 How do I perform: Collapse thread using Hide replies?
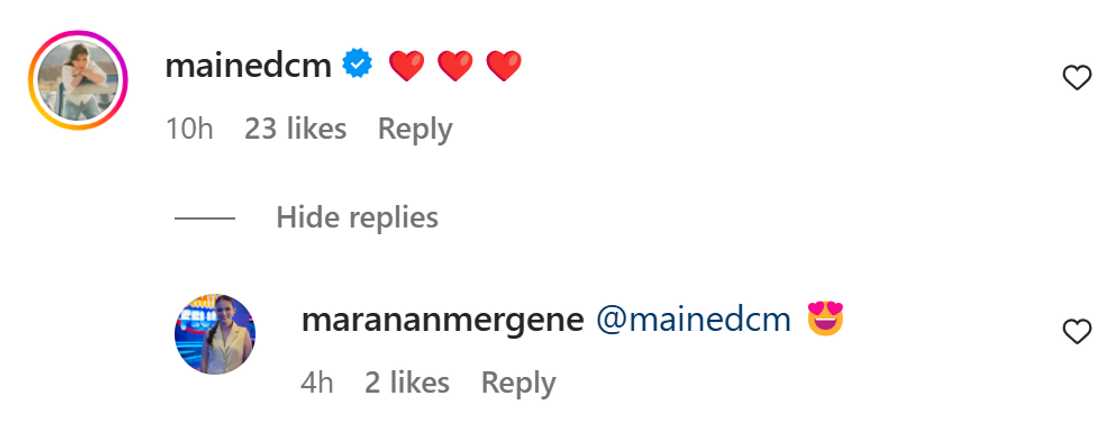click(x=357, y=217)
